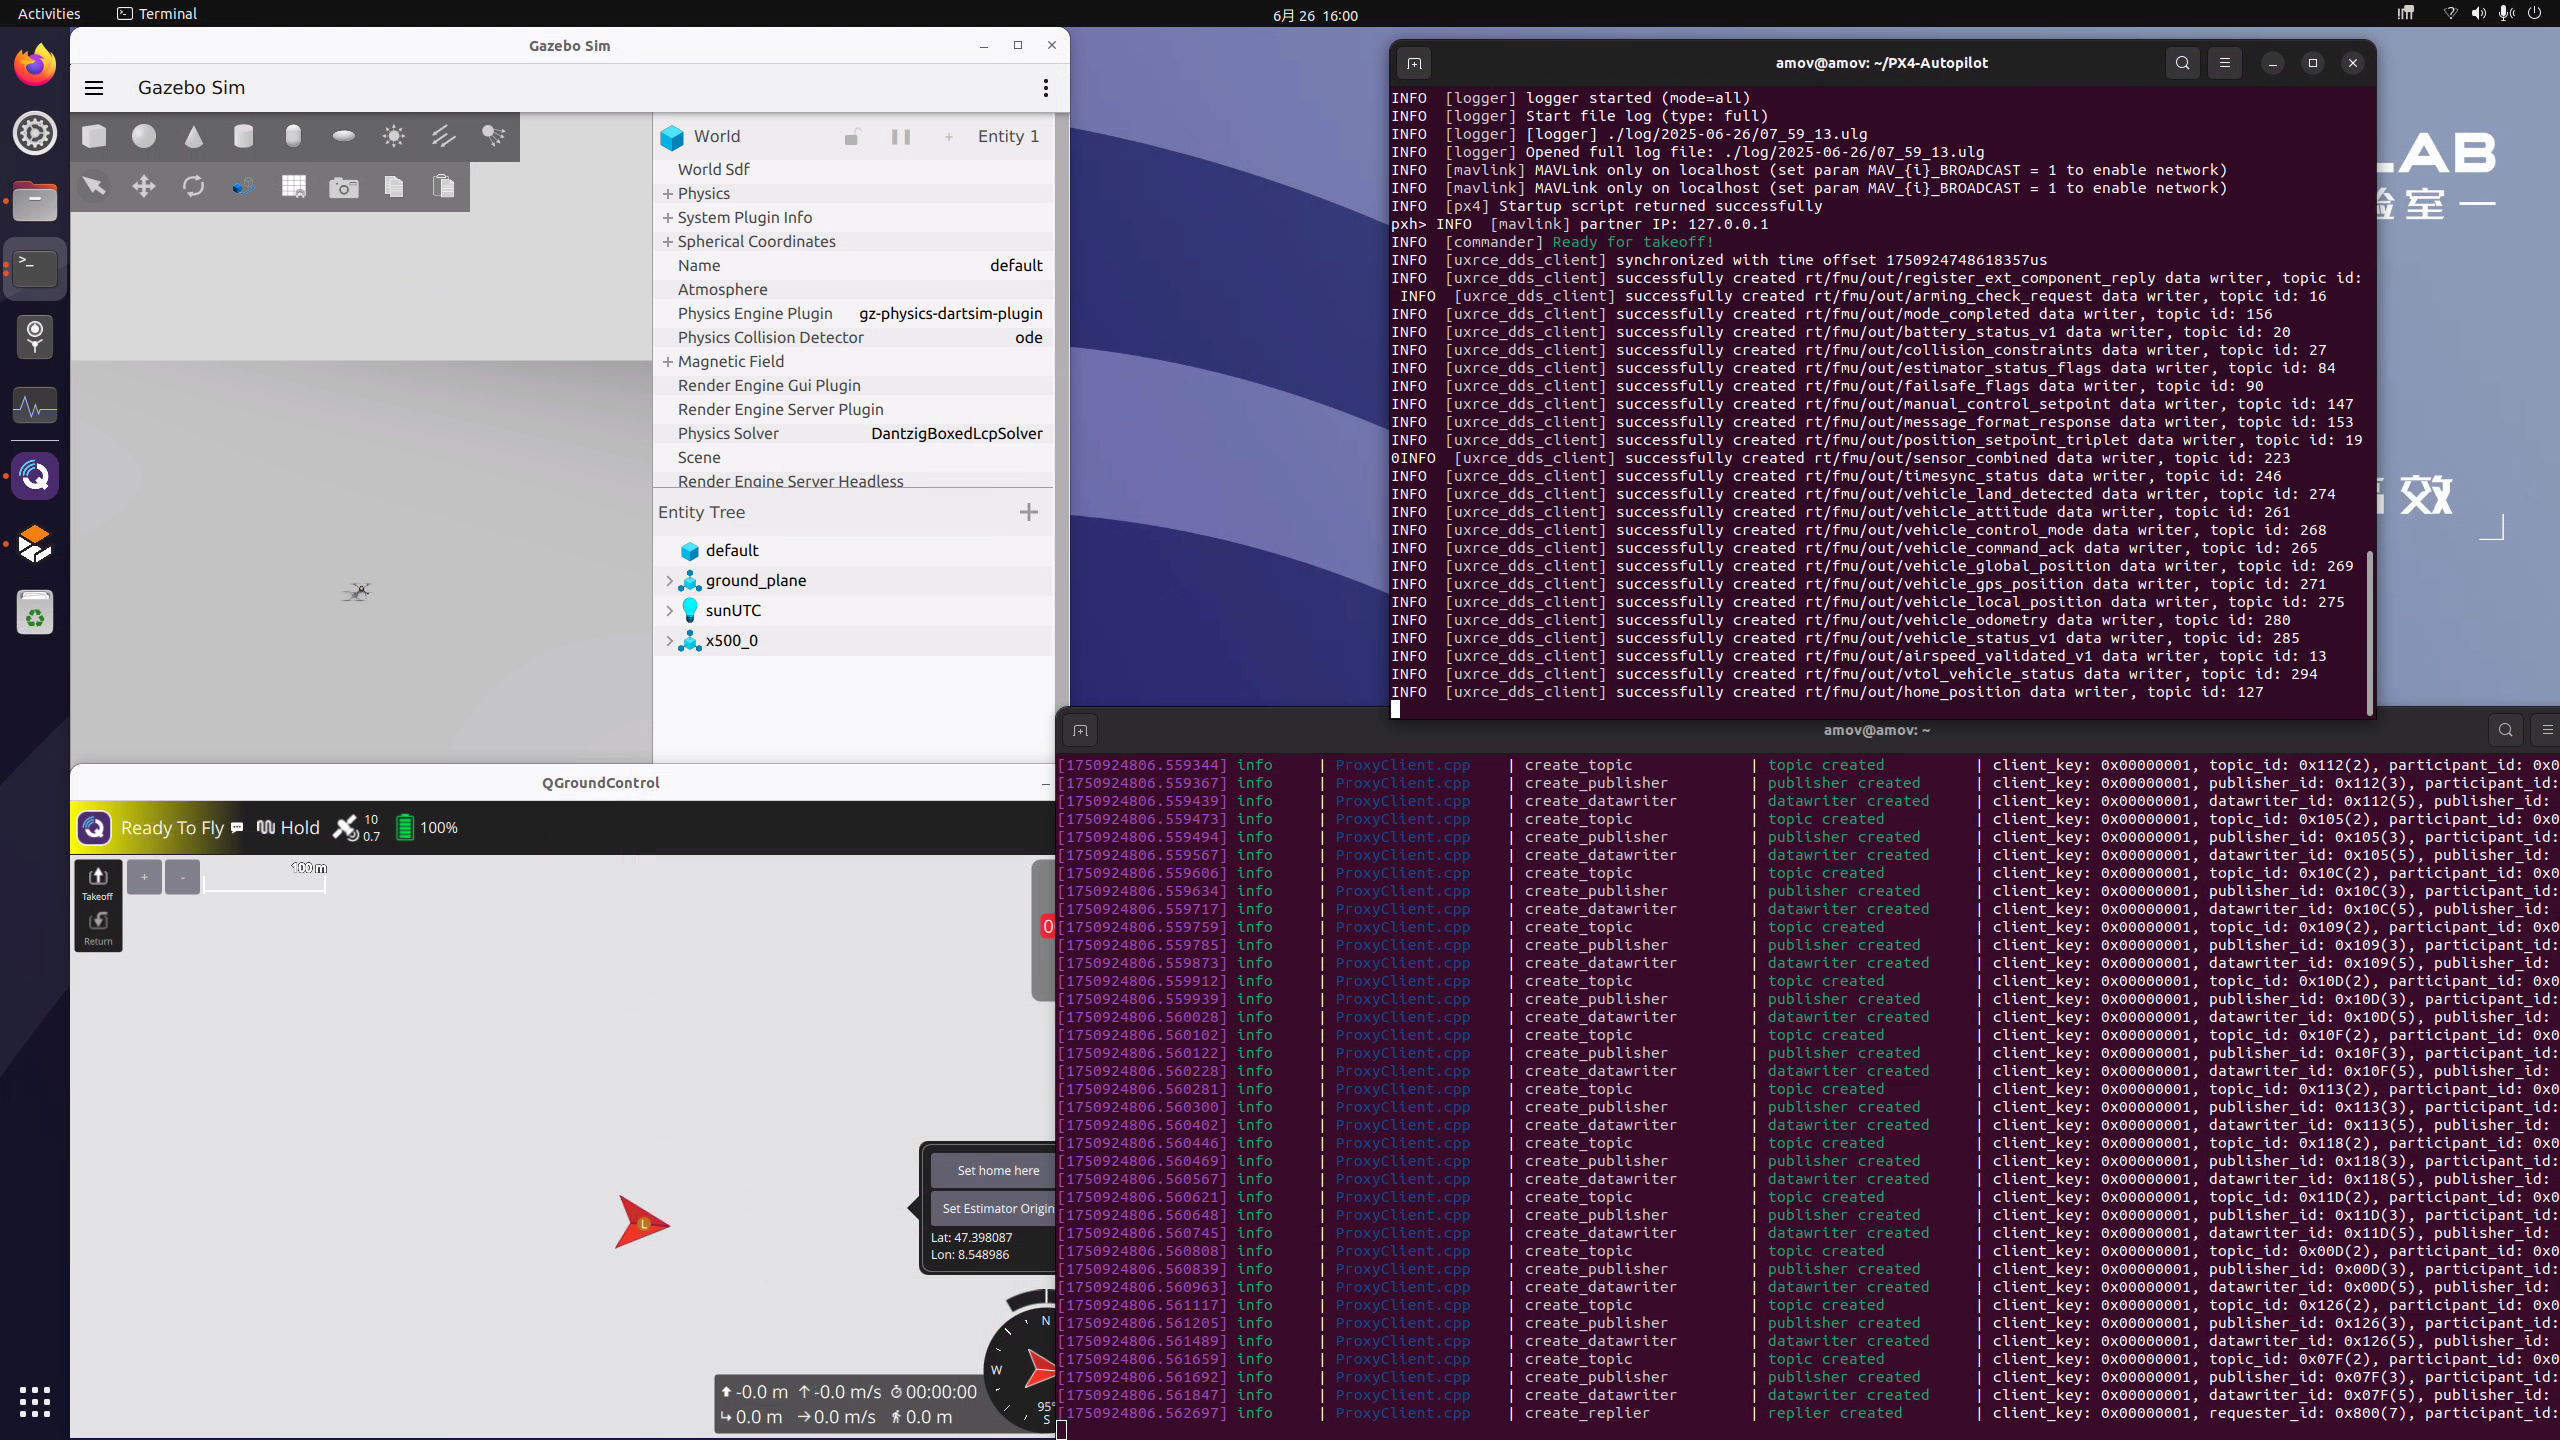The image size is (2560, 1440).
Task: Click the Takeoff button in QGroundControl
Action: (x=98, y=883)
